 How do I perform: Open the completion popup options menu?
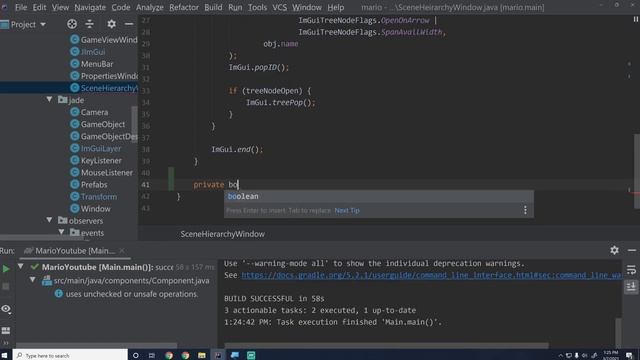click(x=525, y=210)
